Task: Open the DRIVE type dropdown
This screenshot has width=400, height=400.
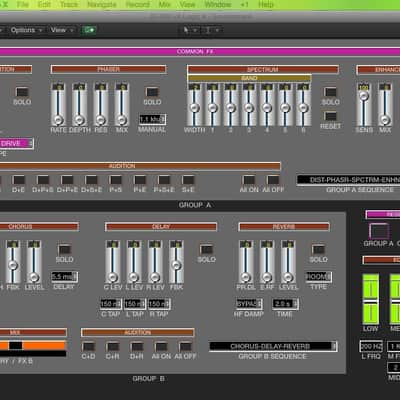Action: click(16, 144)
